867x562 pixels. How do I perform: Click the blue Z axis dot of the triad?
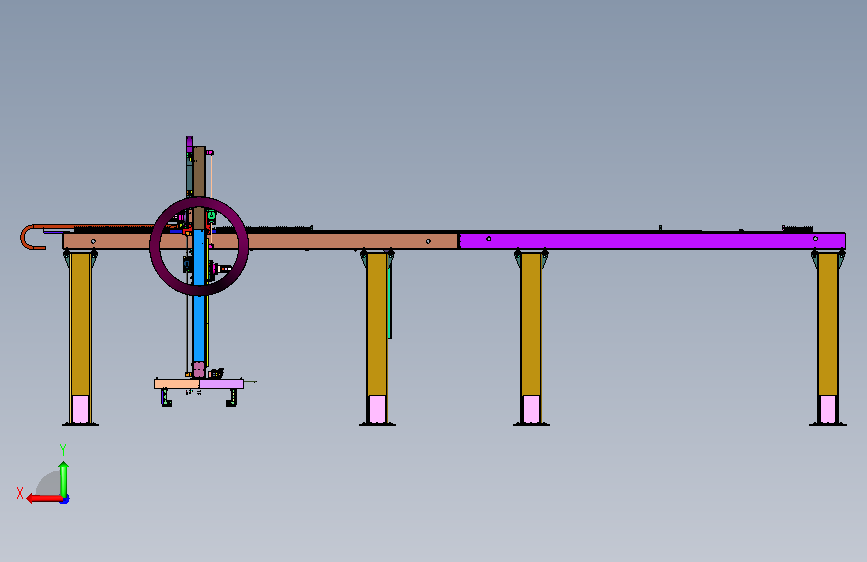coord(65,500)
